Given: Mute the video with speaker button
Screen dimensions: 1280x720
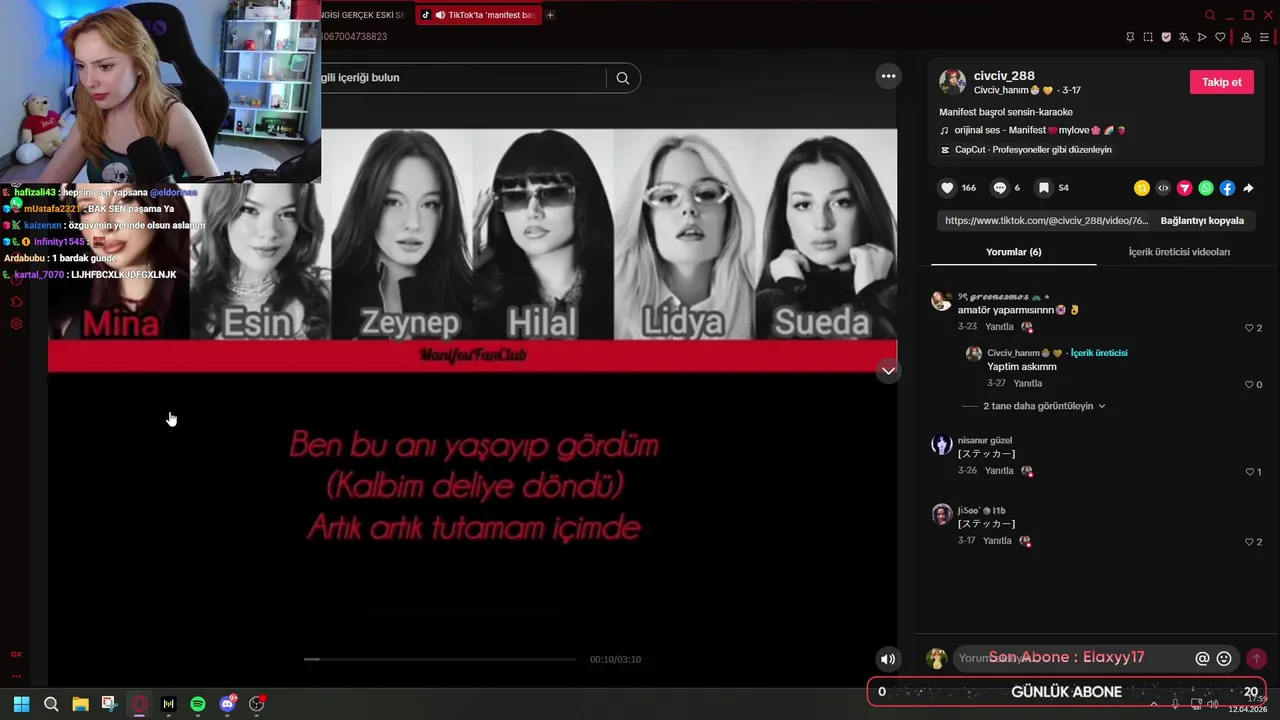Looking at the screenshot, I should (x=887, y=658).
